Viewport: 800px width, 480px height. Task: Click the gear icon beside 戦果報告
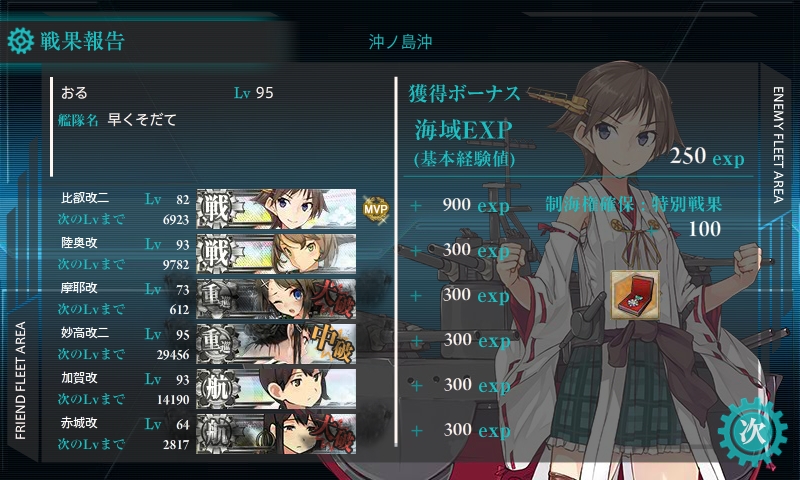coord(21,41)
